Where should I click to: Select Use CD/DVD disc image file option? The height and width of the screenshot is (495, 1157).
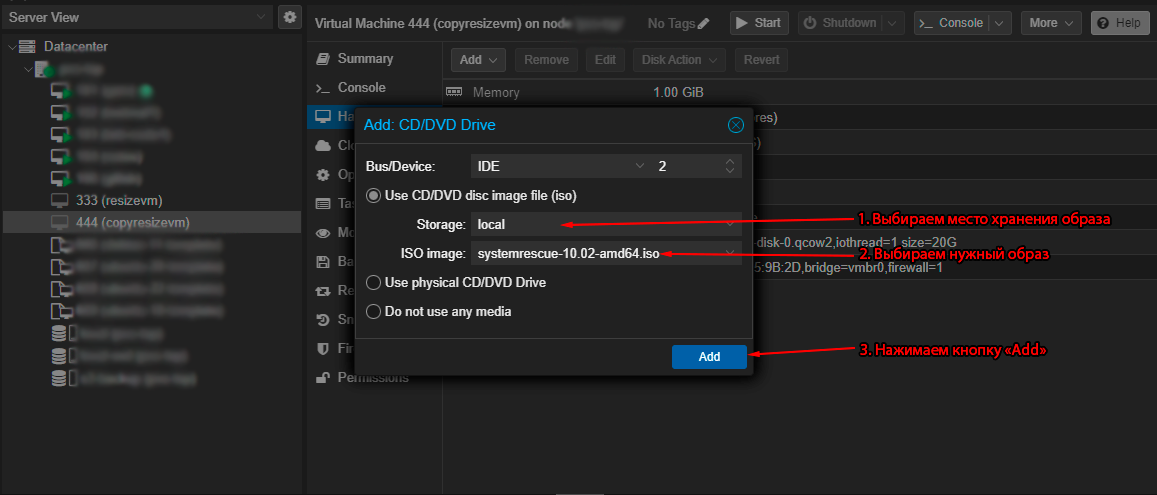point(373,196)
